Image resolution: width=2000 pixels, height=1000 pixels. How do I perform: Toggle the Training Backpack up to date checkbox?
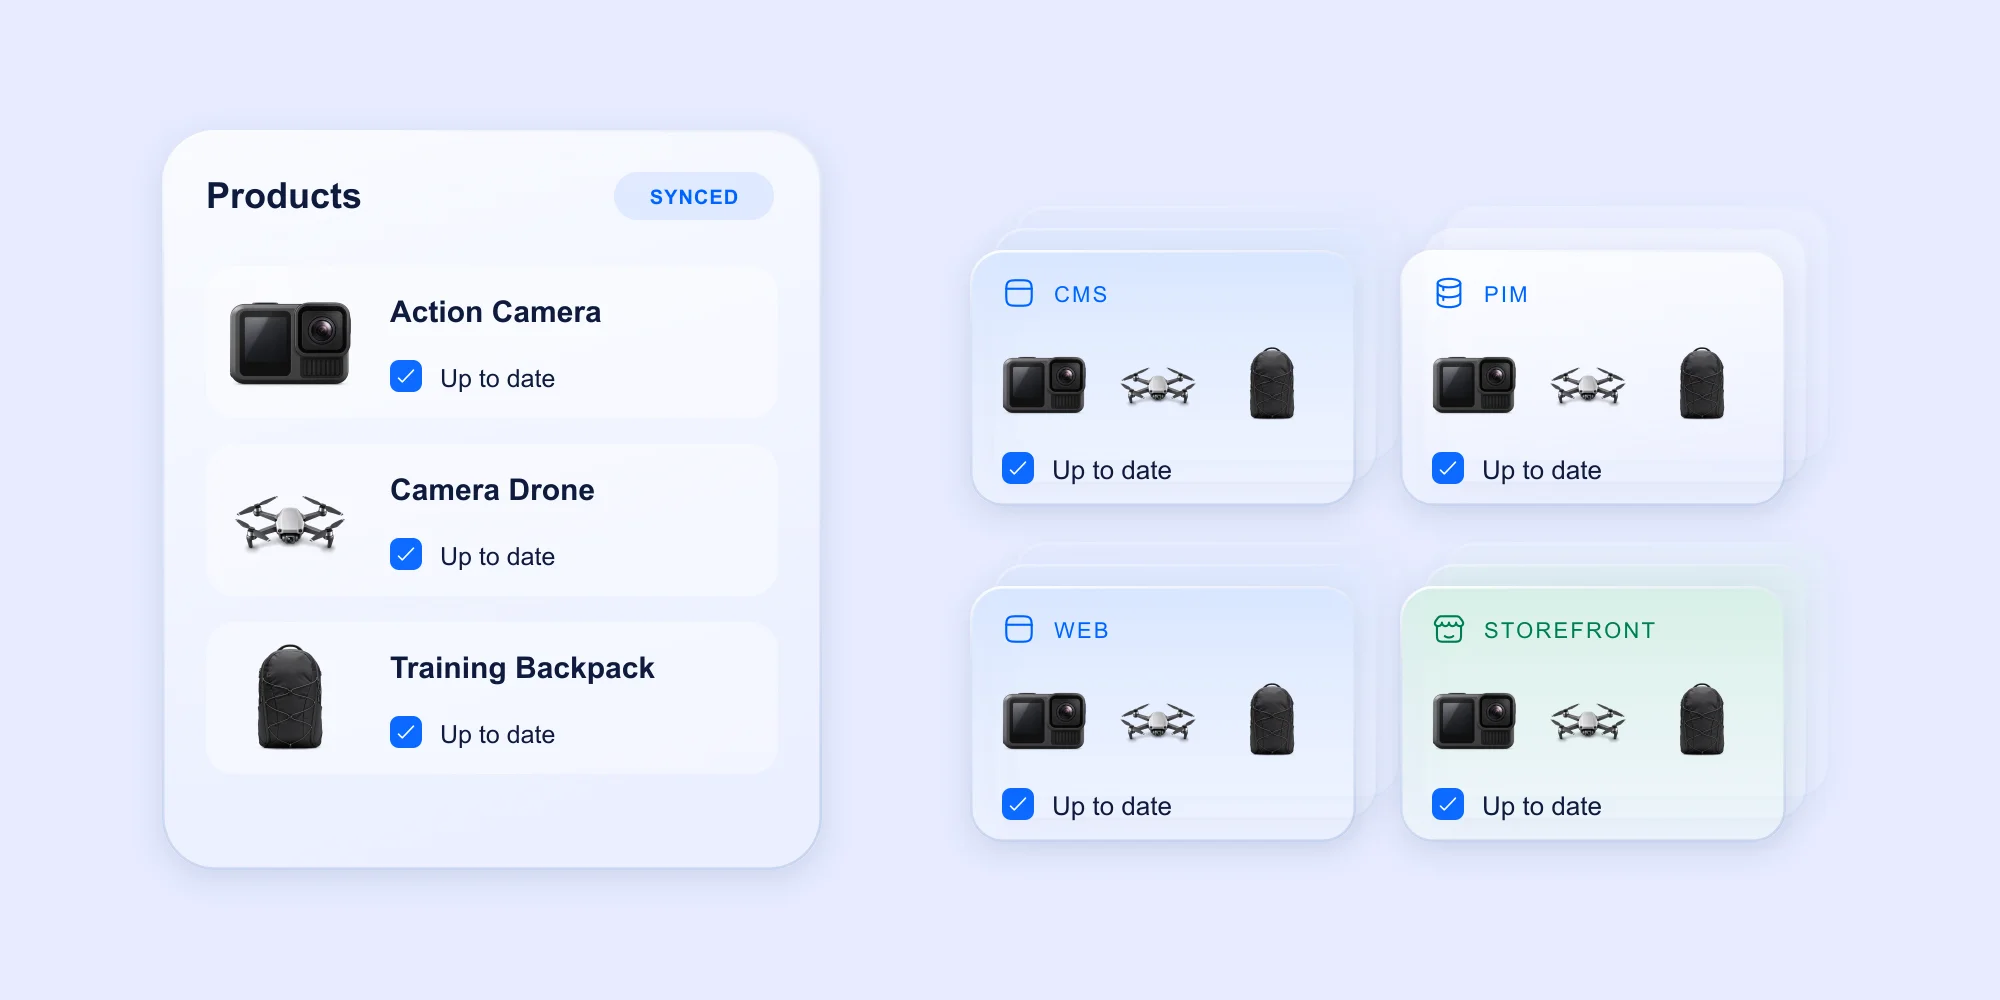(x=406, y=733)
